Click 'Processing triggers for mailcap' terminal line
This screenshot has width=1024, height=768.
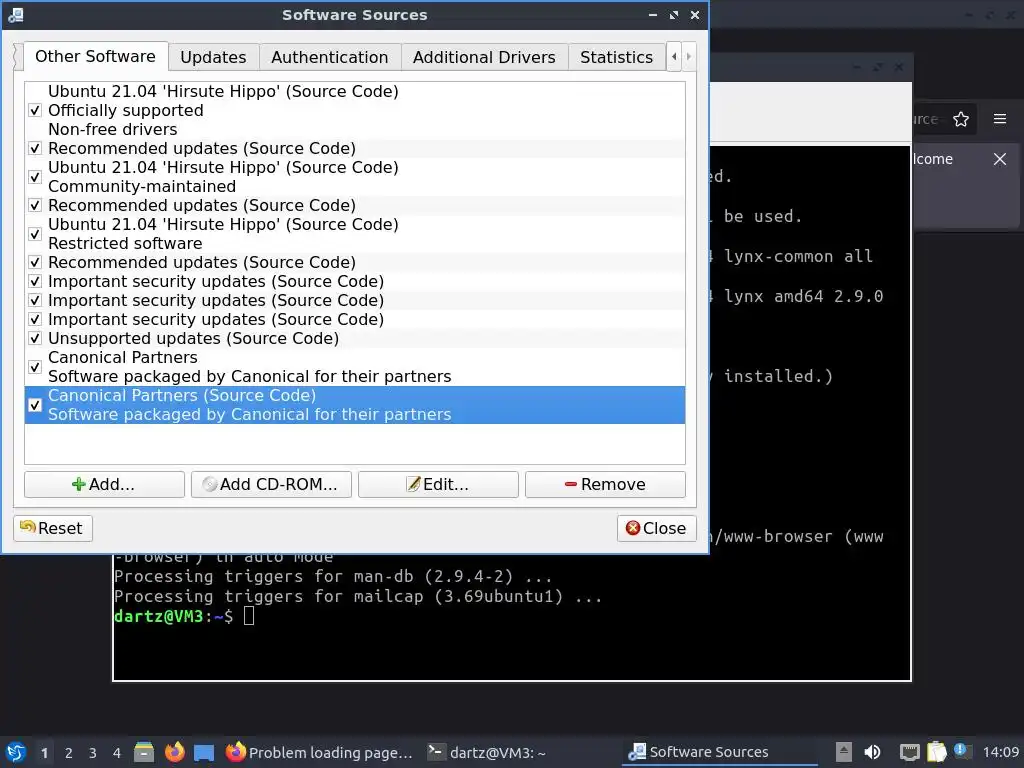(x=358, y=596)
